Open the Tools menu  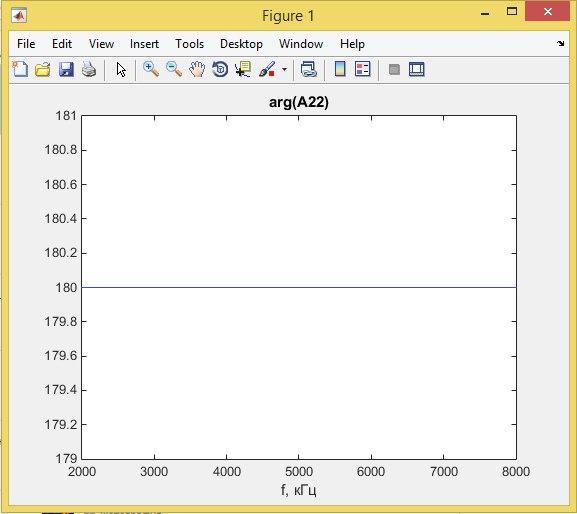pos(189,44)
